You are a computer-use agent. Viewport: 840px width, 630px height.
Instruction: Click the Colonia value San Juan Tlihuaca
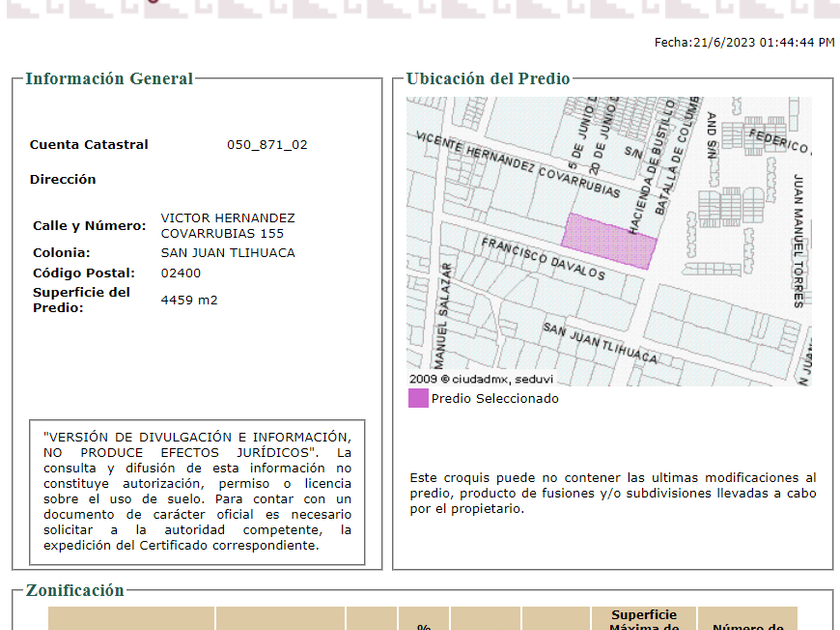(228, 253)
